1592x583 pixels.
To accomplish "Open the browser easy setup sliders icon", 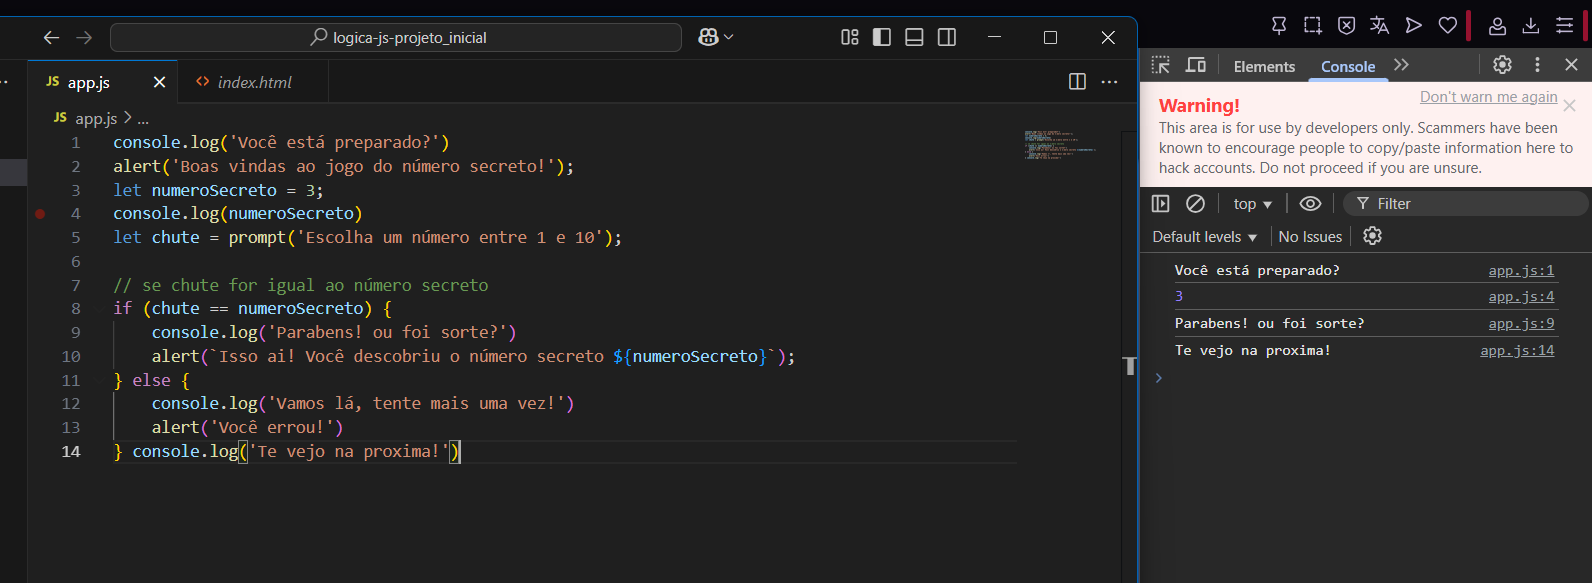I will (1565, 25).
